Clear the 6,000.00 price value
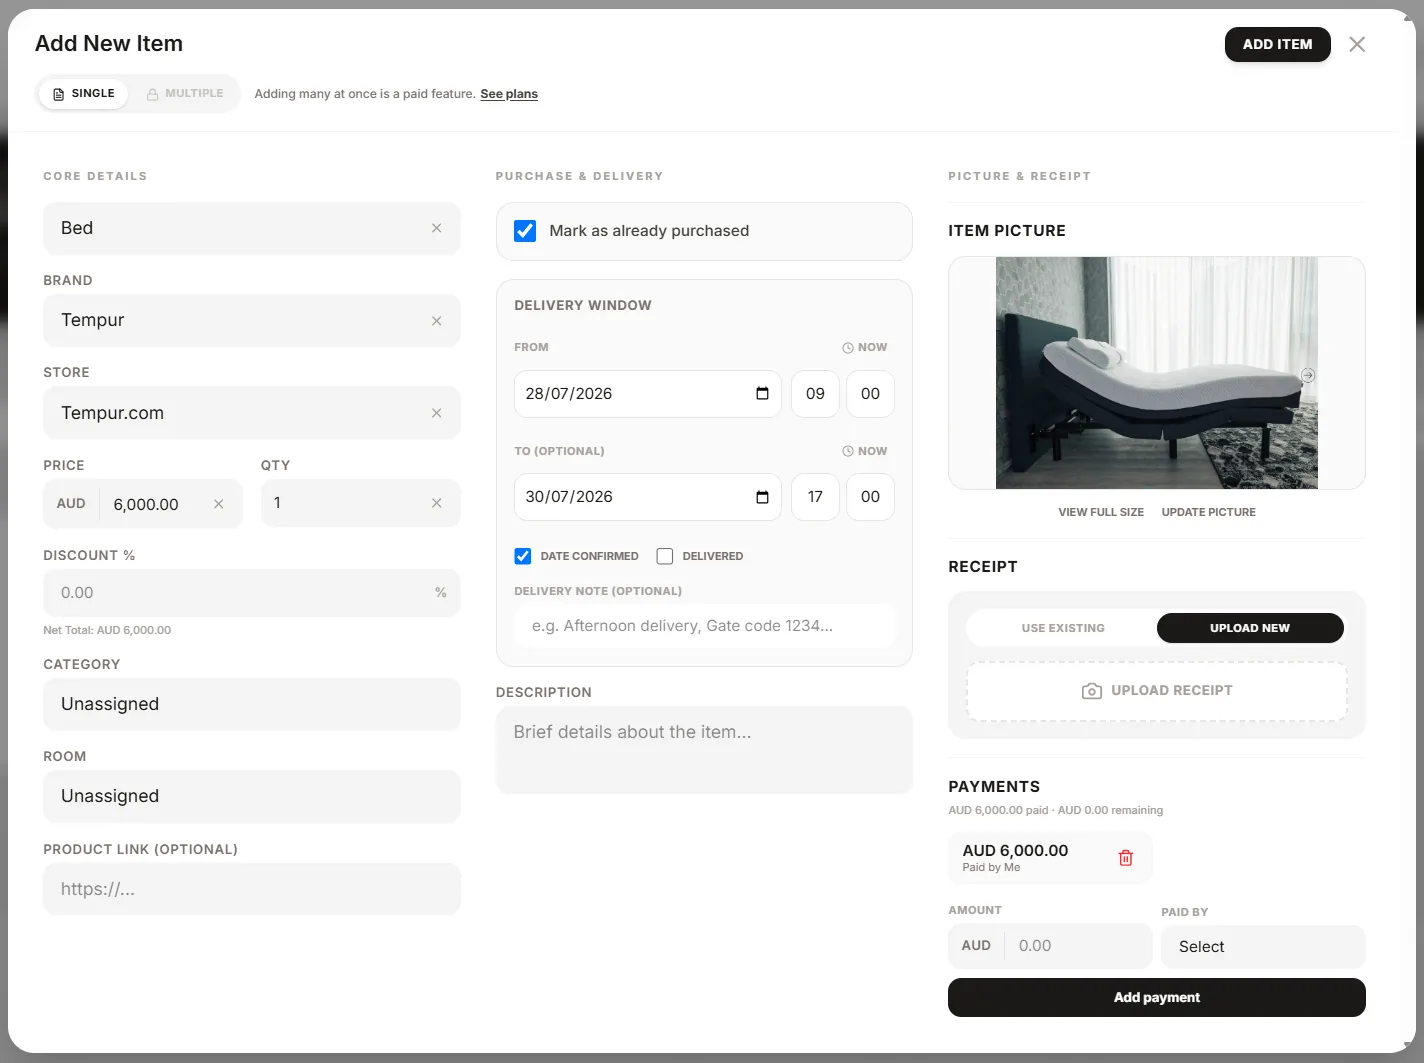Image resolution: width=1424 pixels, height=1063 pixels. point(218,504)
